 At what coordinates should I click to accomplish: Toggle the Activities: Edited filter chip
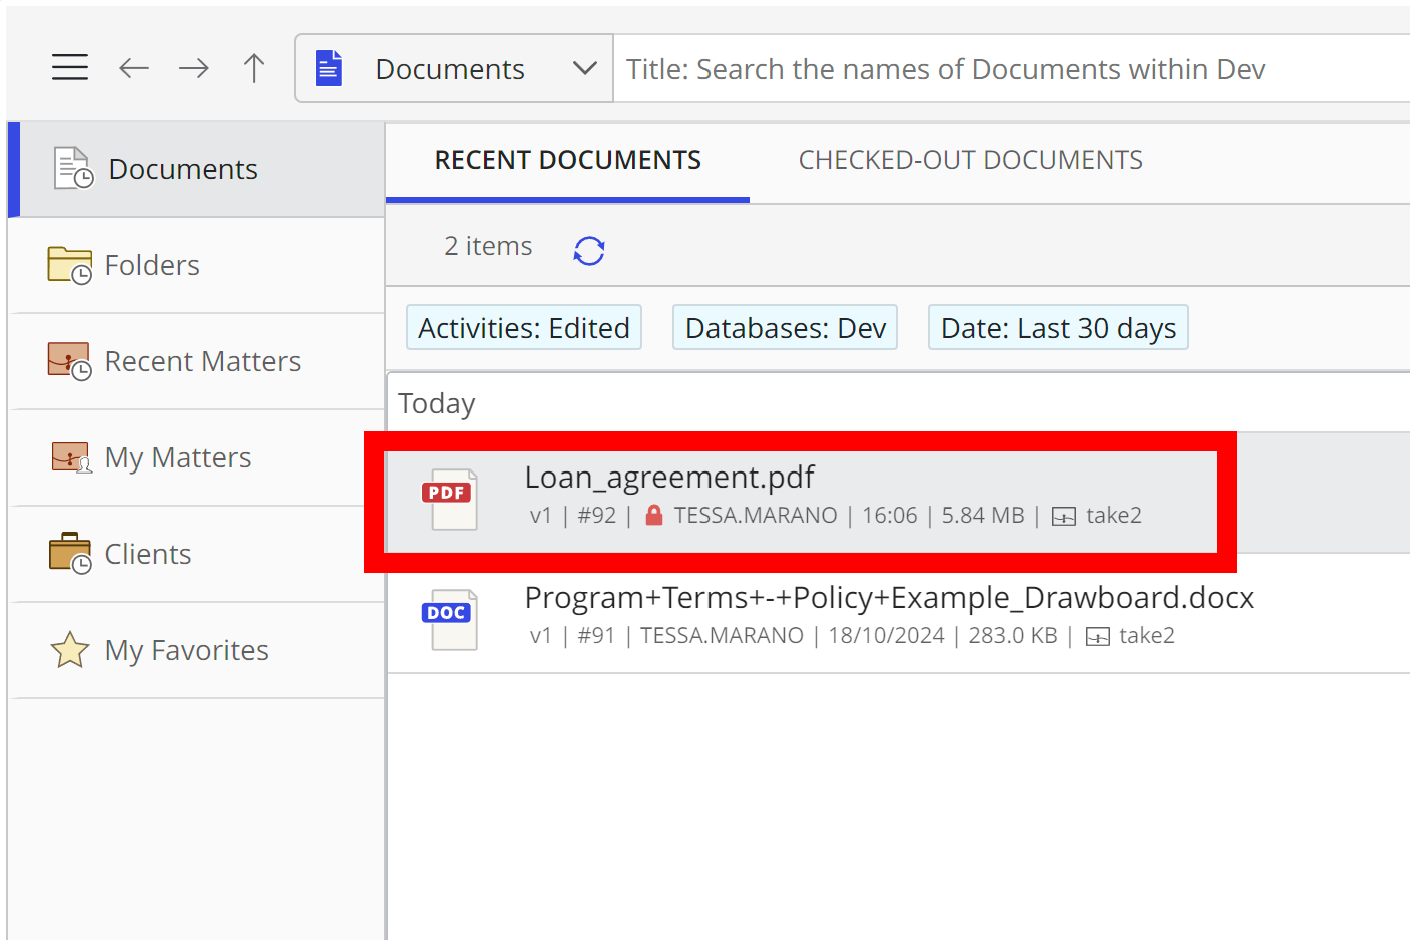coord(523,327)
